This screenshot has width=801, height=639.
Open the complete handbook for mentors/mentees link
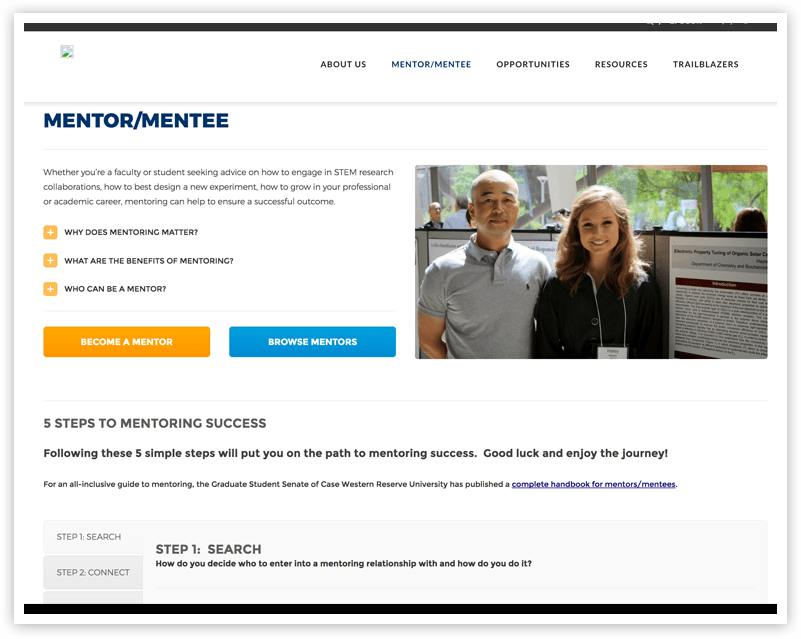click(594, 484)
